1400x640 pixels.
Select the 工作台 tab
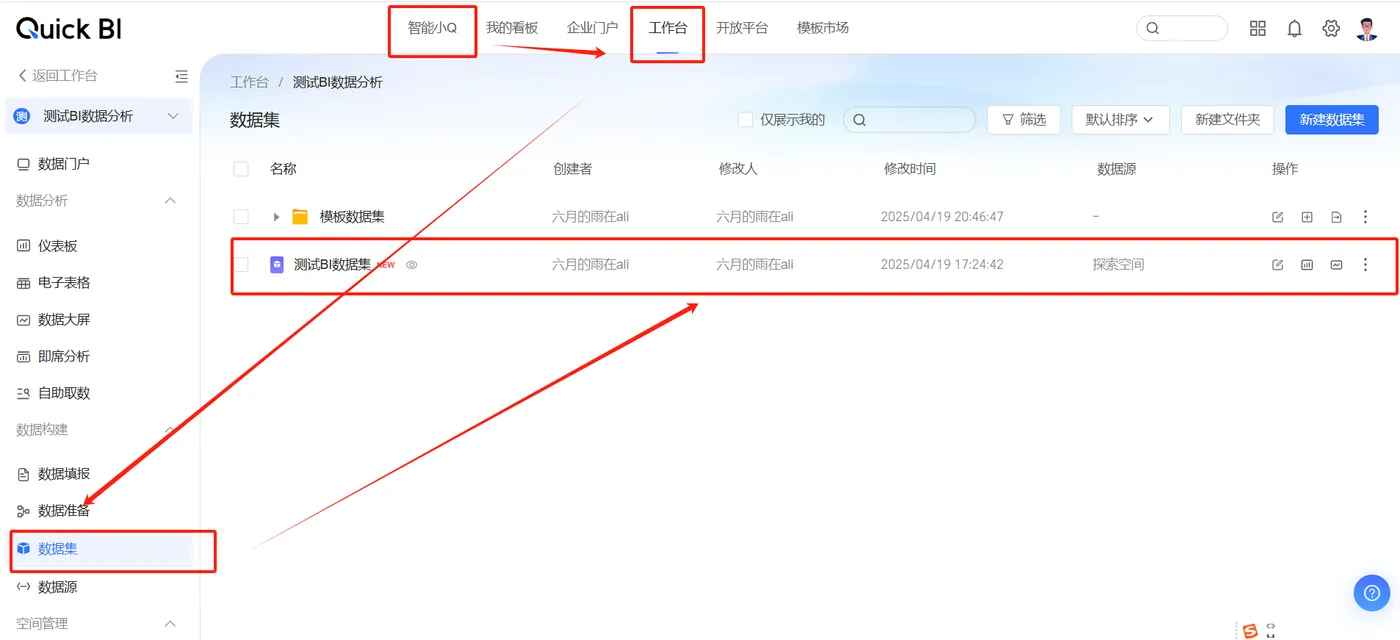[668, 28]
